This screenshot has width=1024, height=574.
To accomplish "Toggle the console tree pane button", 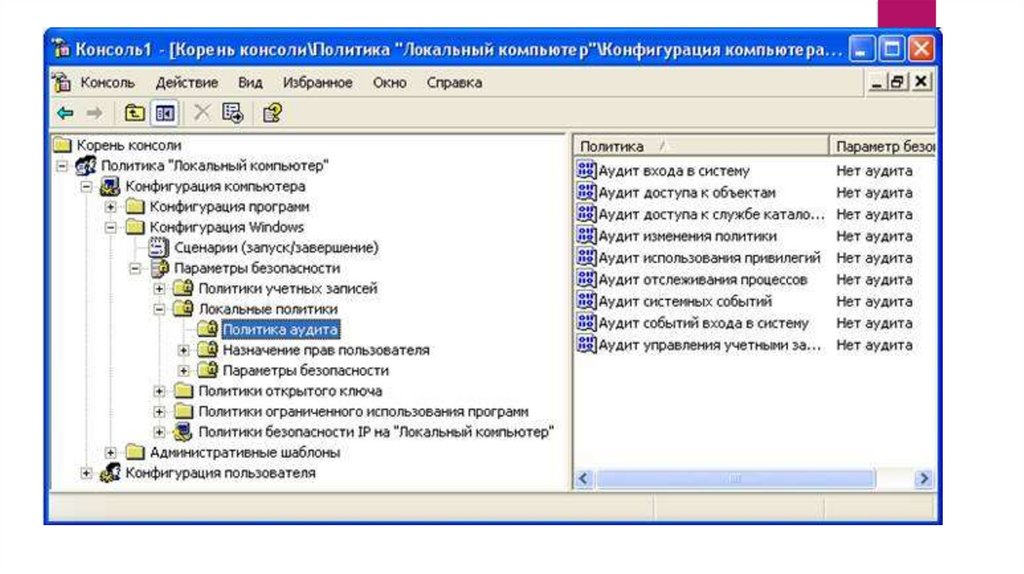I will [165, 114].
